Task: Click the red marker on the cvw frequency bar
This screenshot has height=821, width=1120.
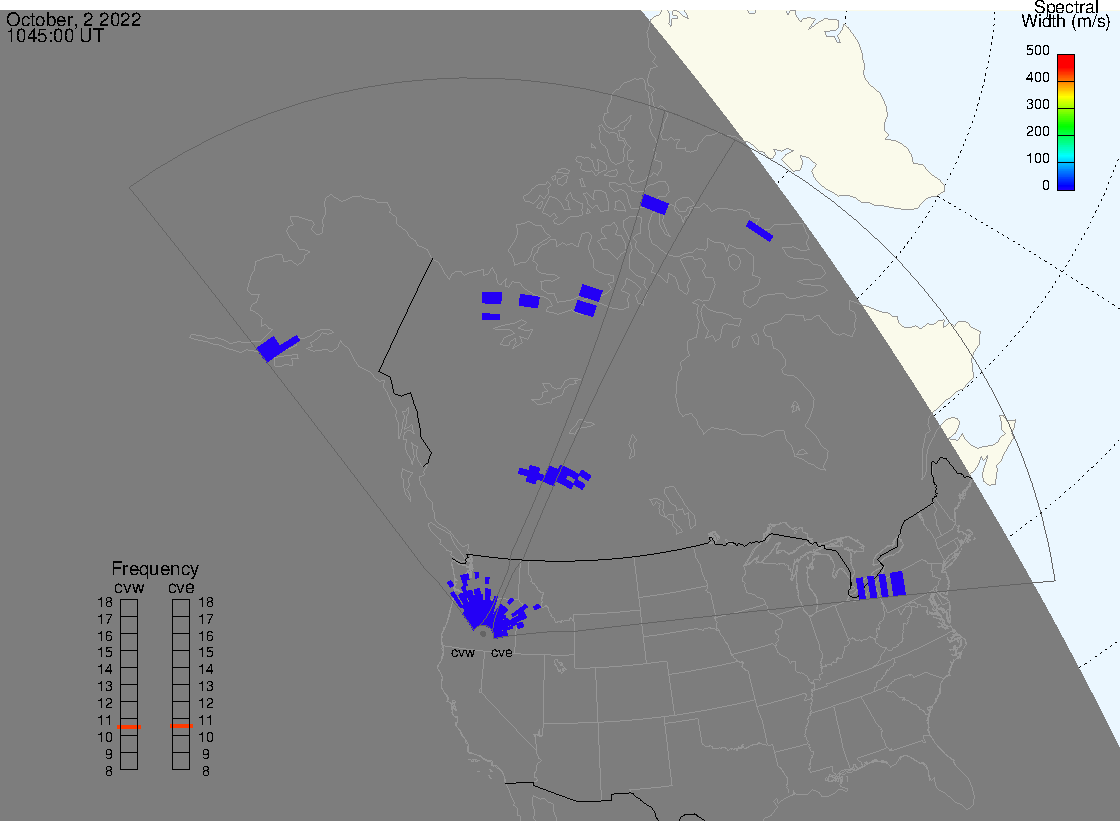Action: (x=129, y=727)
